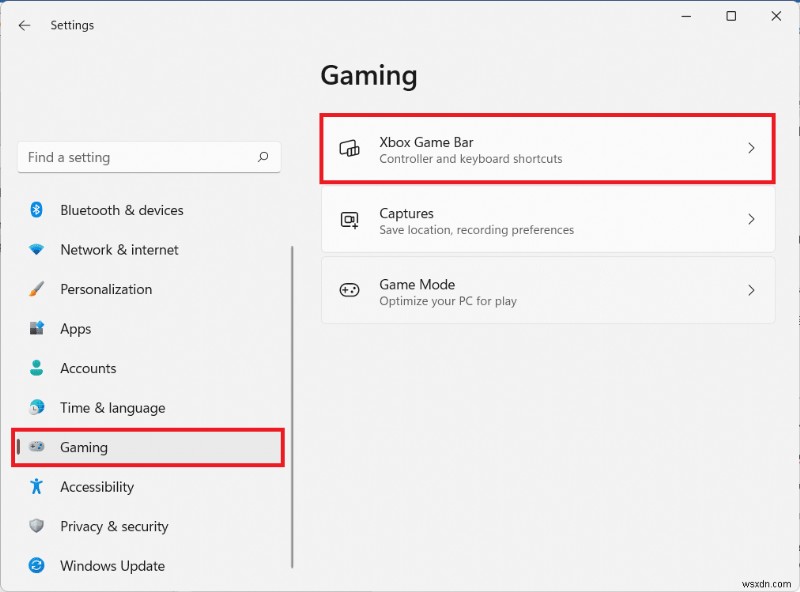
Task: Click the Xbox Game Bar icon
Action: coord(349,149)
